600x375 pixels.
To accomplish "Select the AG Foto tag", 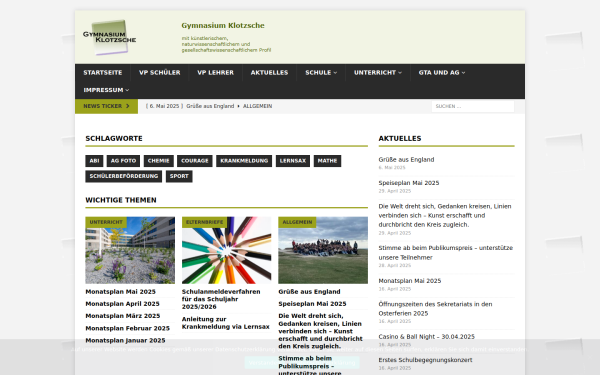I will point(123,161).
